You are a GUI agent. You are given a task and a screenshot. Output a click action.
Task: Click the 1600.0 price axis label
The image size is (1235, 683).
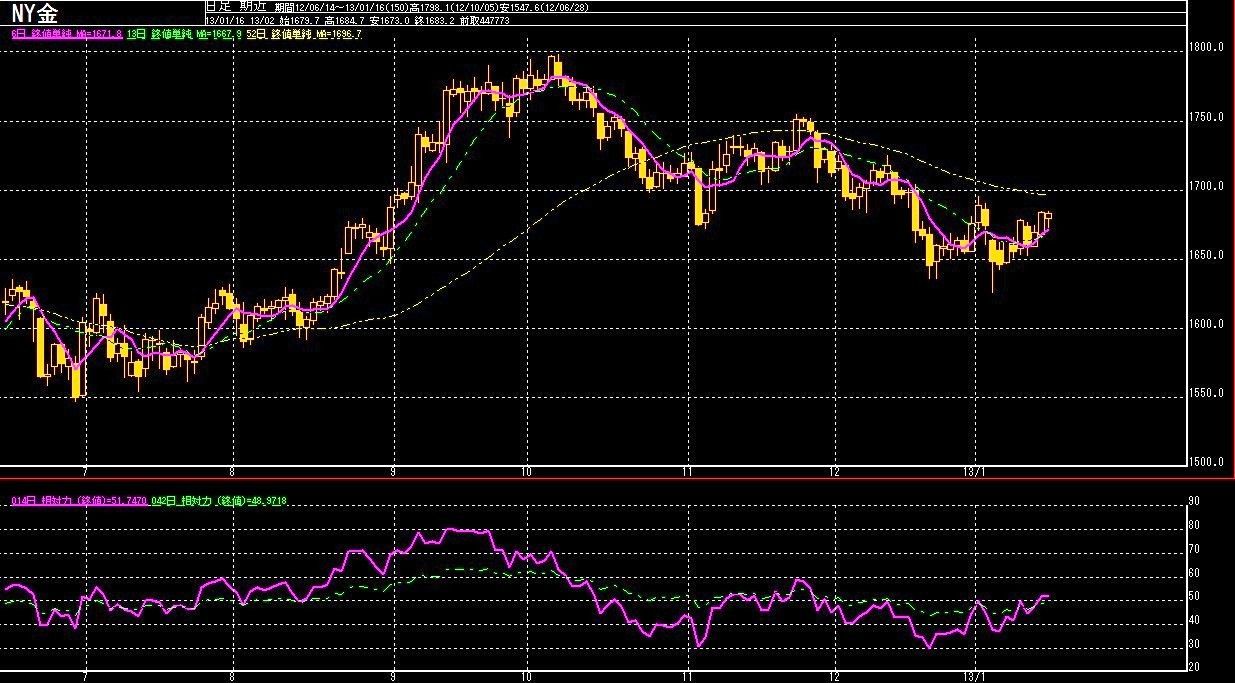[1208, 324]
